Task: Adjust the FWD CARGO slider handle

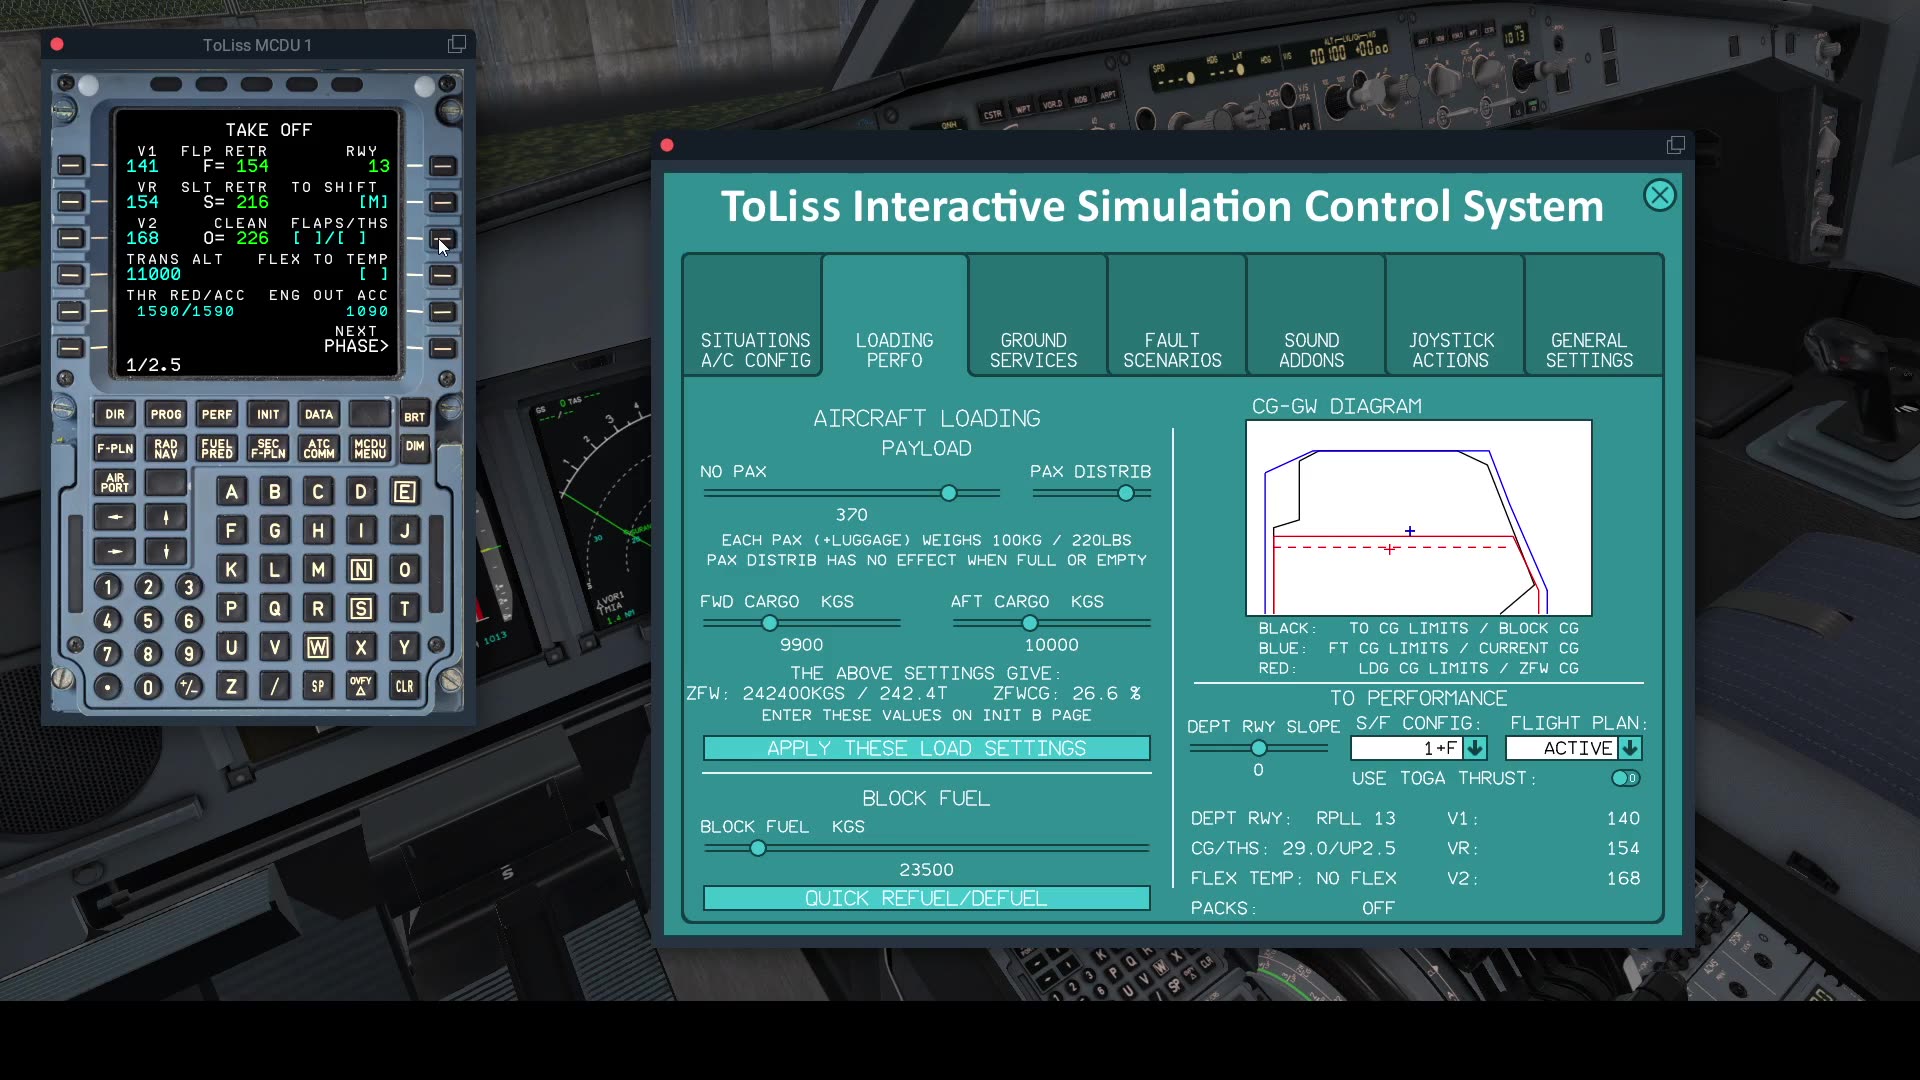Action: tap(769, 623)
